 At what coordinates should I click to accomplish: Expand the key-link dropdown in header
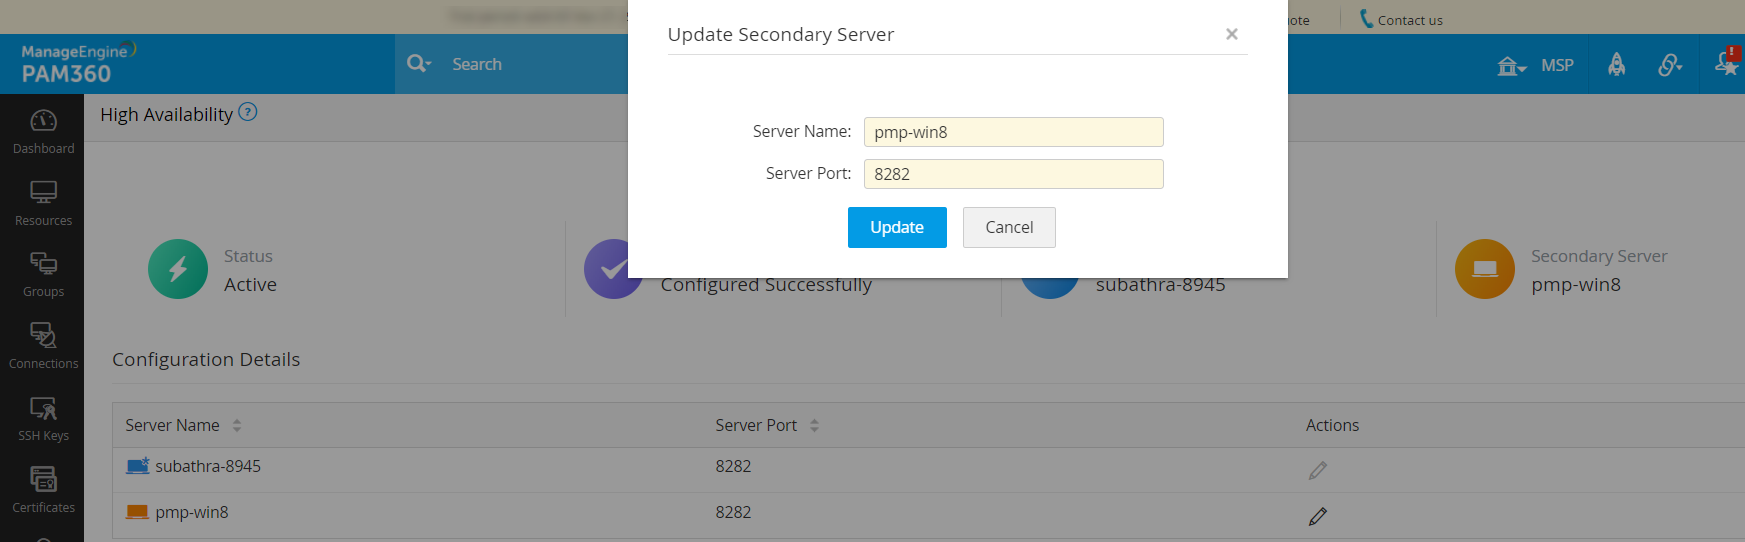[x=1670, y=65]
